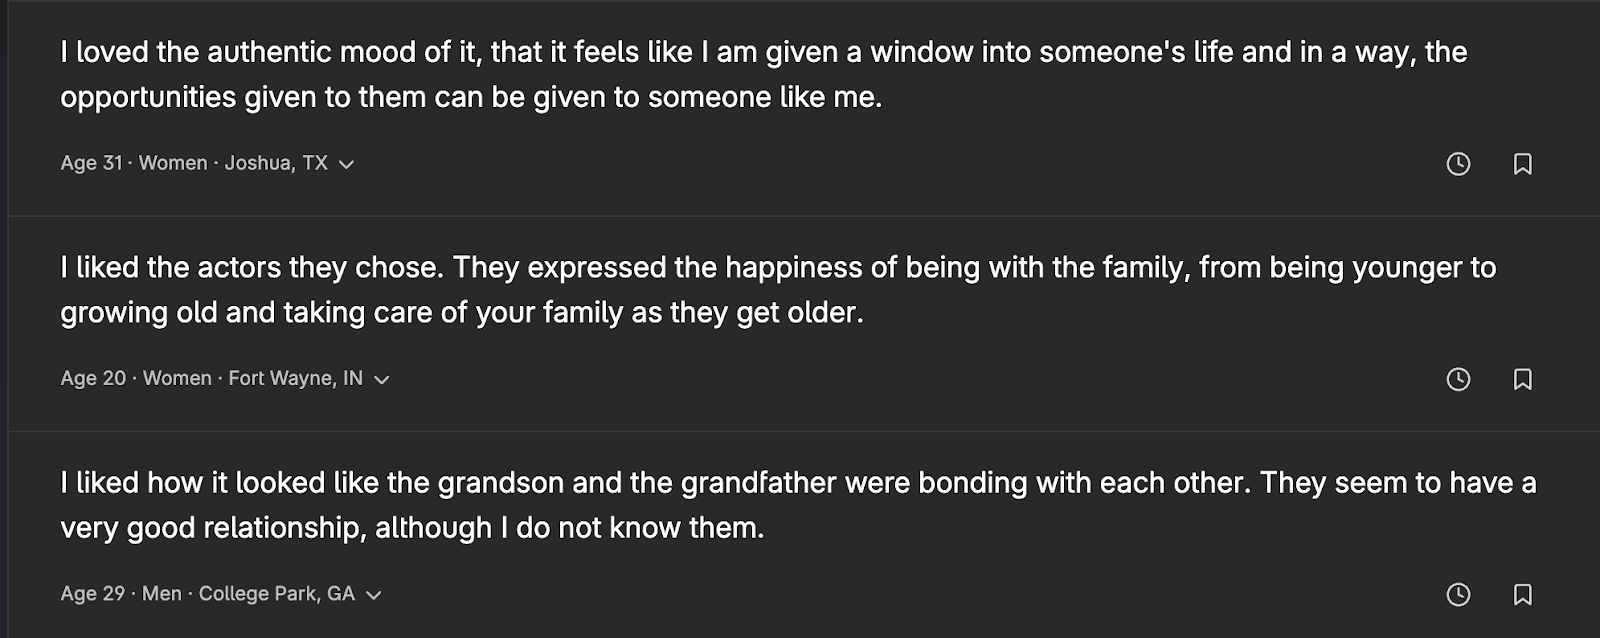The width and height of the screenshot is (1600, 638).
Task: Click the clock icon on the Joshua, TX response
Action: (1458, 164)
